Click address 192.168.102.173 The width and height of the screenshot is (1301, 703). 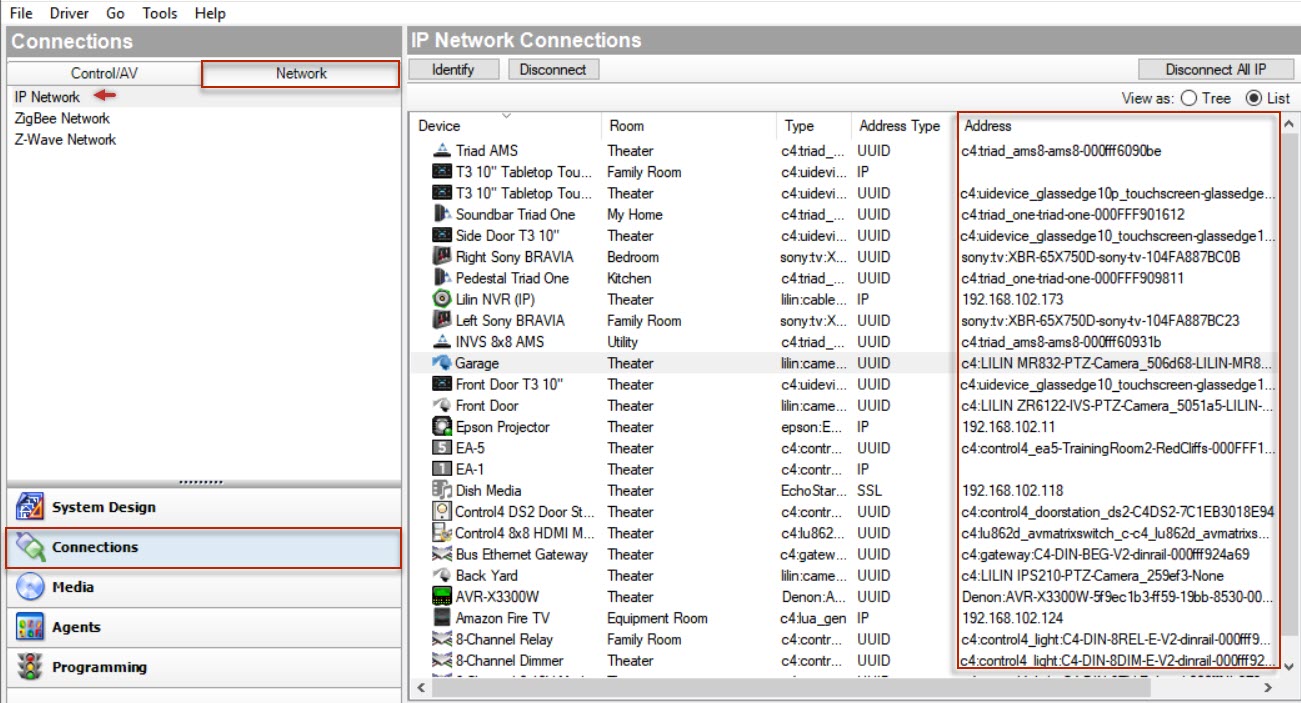click(x=1012, y=299)
